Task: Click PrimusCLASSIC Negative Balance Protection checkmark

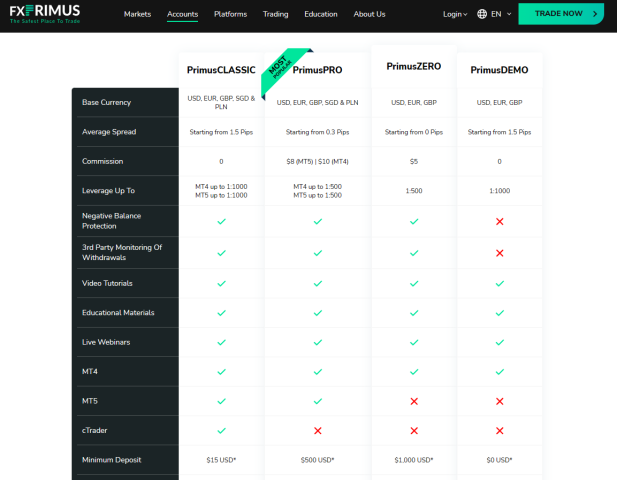Action: [222, 222]
